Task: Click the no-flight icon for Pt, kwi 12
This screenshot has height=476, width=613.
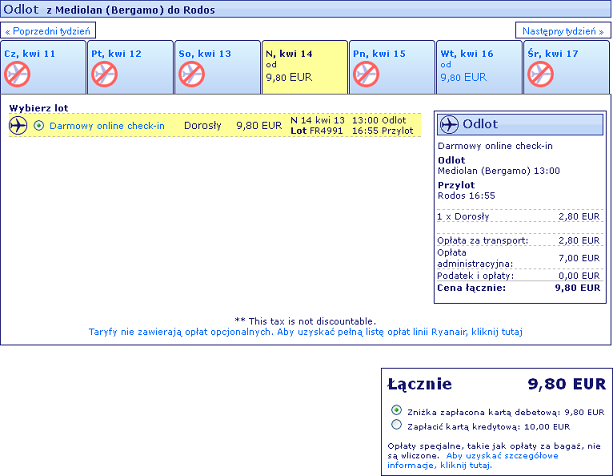Action: tap(104, 74)
